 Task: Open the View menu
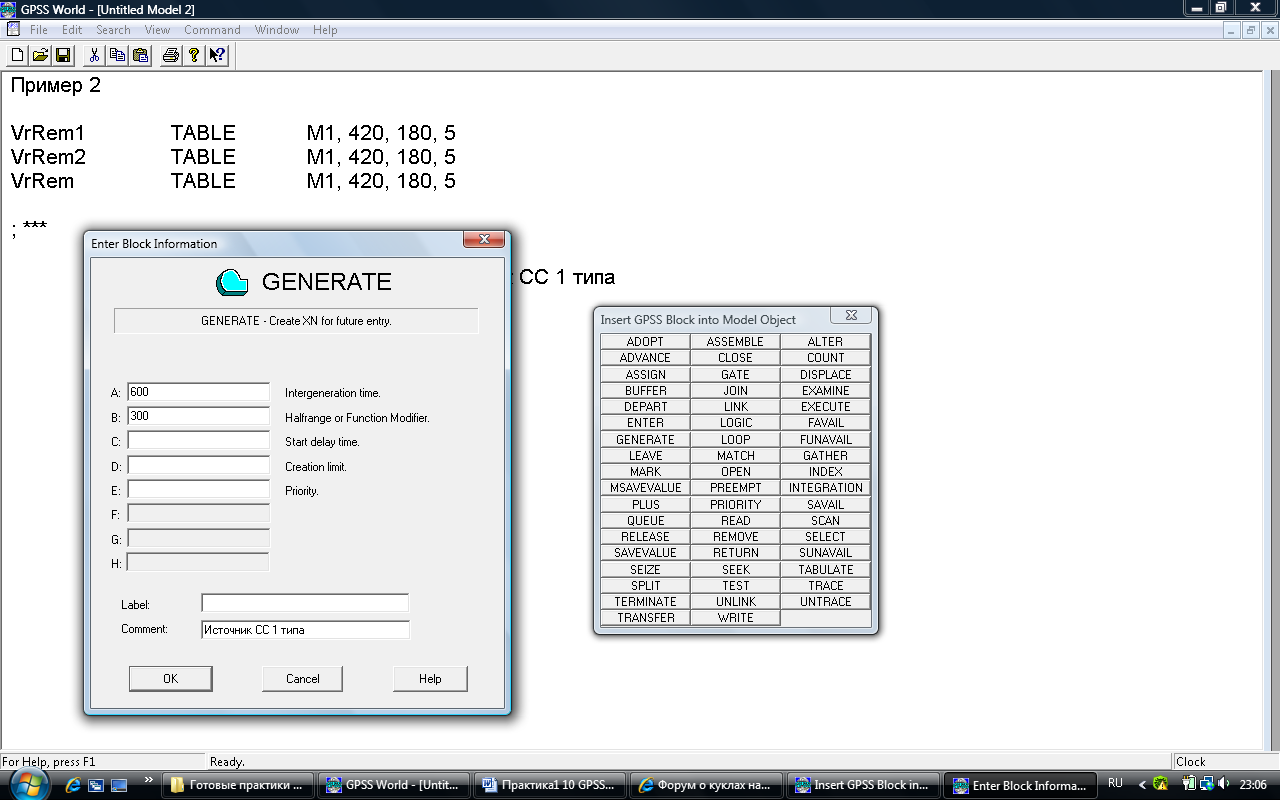[x=157, y=30]
